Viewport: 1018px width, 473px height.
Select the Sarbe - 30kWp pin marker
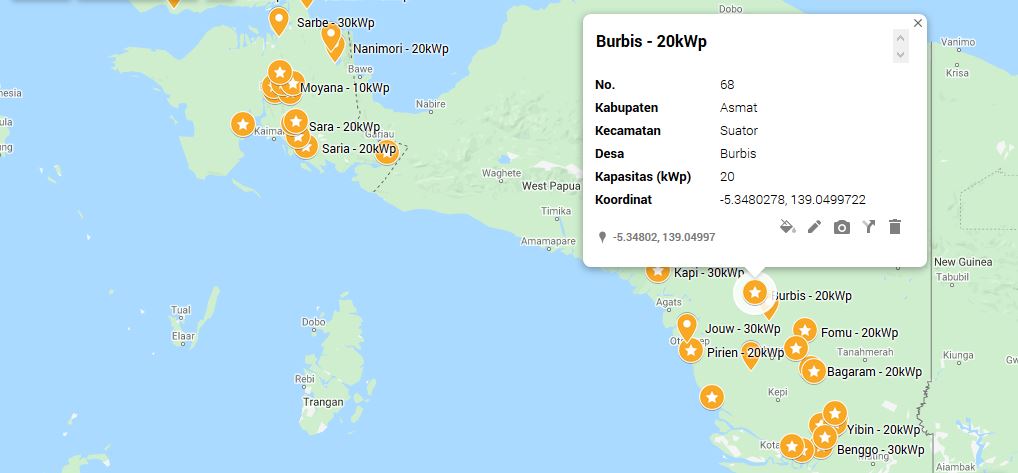pyautogui.click(x=279, y=19)
